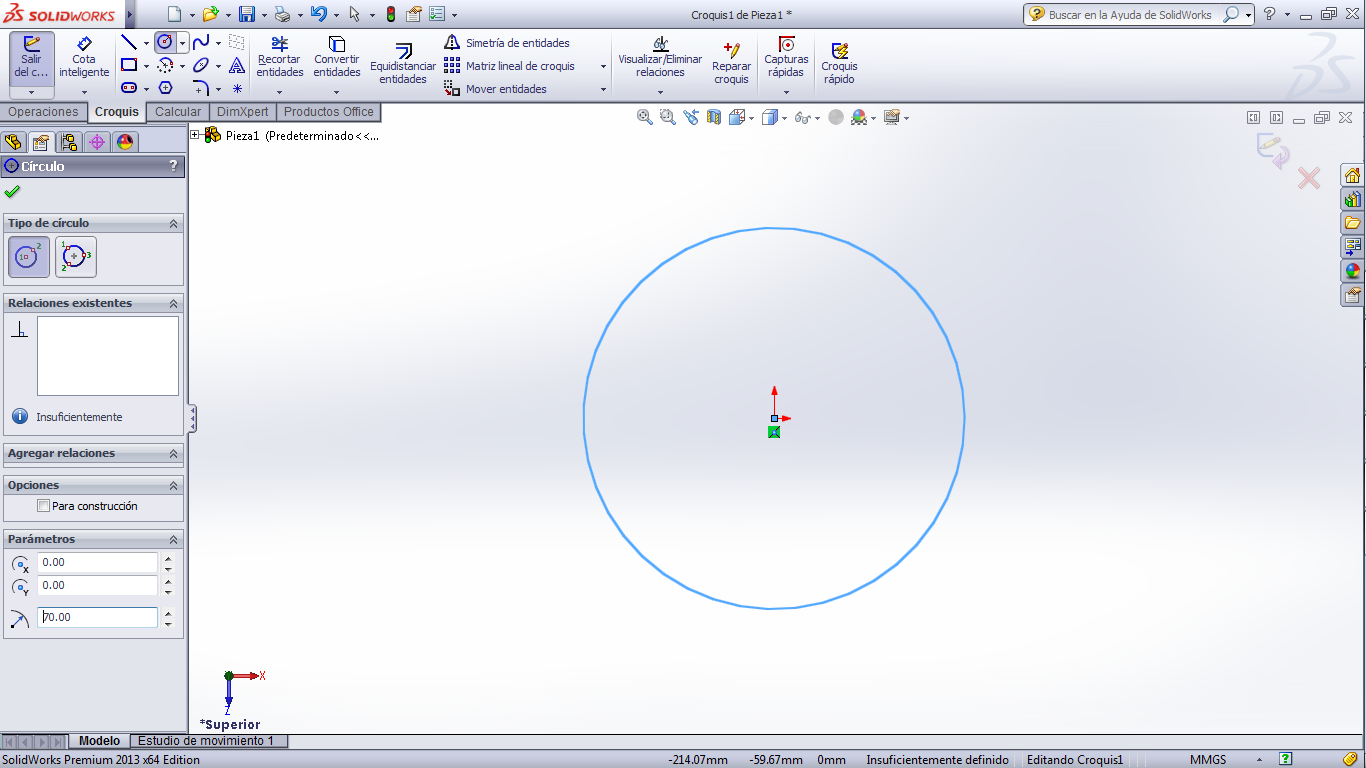Open the FeatureManager design tree tab
Image resolution: width=1366 pixels, height=768 pixels.
point(13,142)
